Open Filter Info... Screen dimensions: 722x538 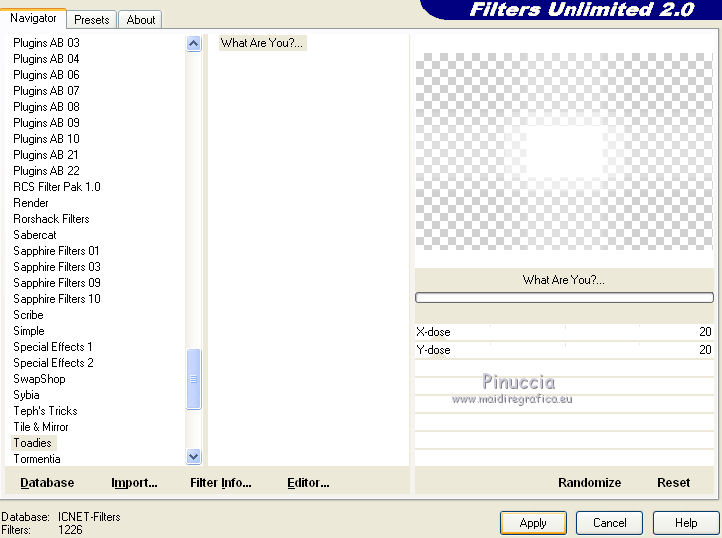(x=221, y=483)
